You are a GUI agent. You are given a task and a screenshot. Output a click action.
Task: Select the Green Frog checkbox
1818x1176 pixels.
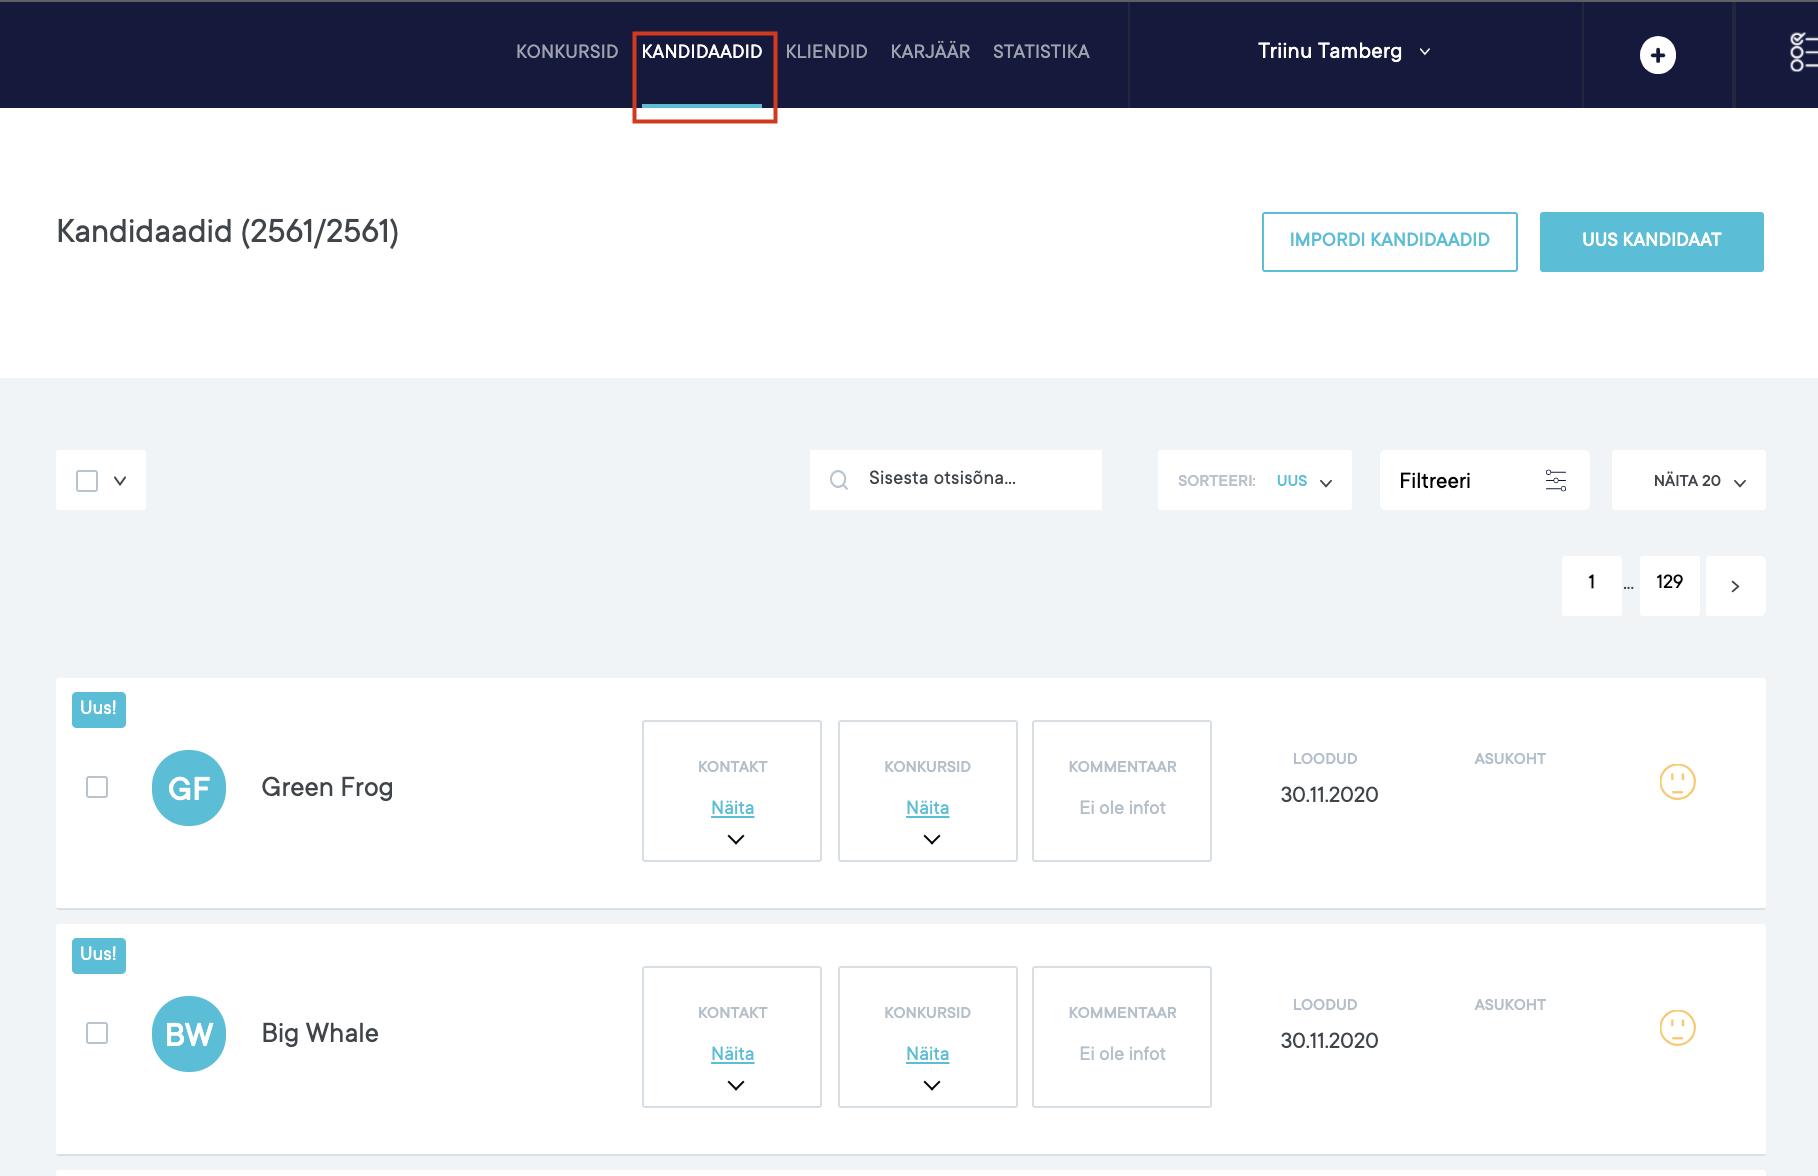97,788
